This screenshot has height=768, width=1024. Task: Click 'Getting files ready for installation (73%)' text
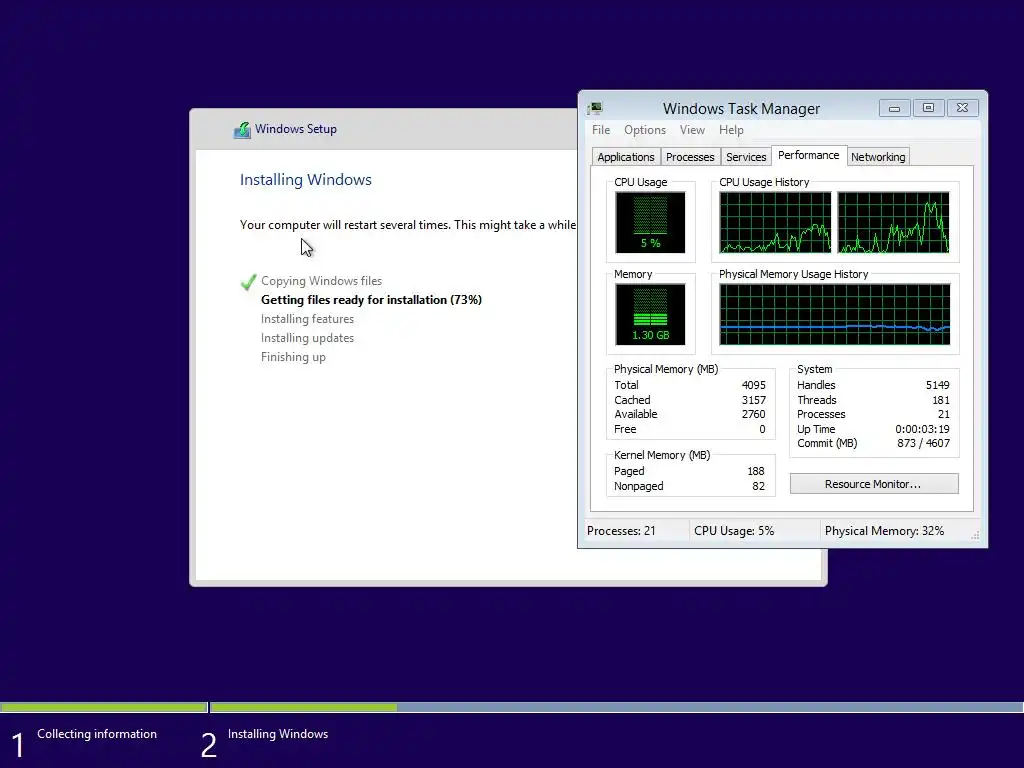[371, 300]
